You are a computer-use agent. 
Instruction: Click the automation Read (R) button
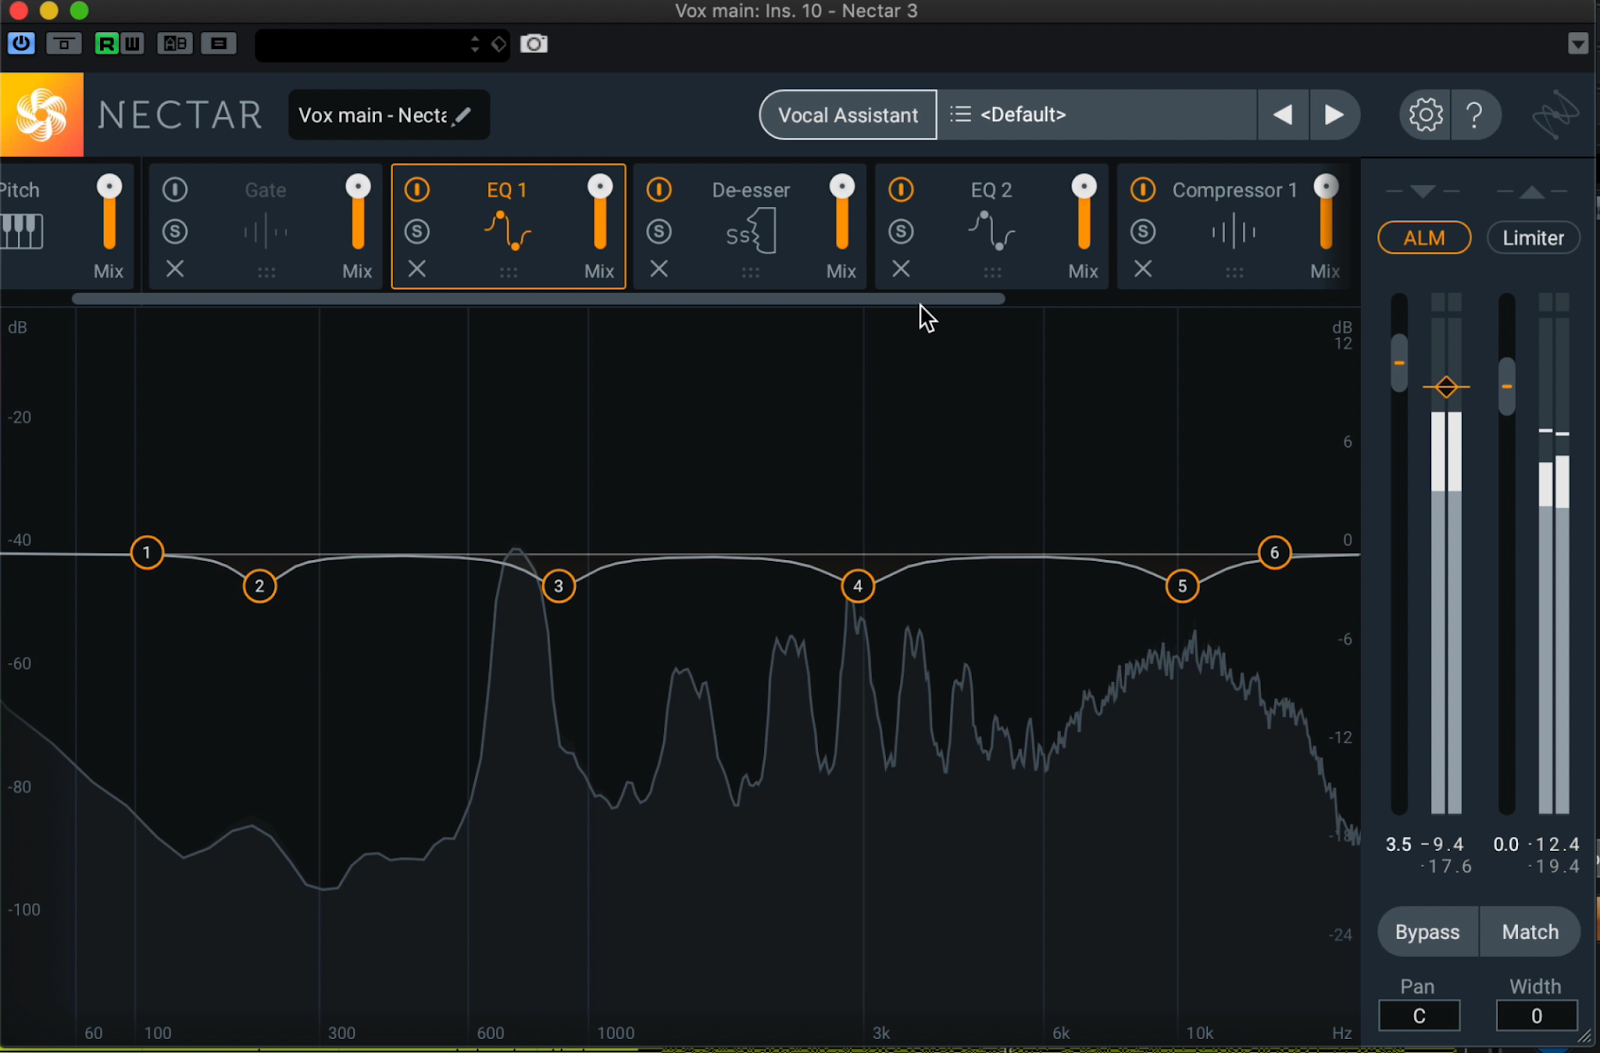(107, 44)
